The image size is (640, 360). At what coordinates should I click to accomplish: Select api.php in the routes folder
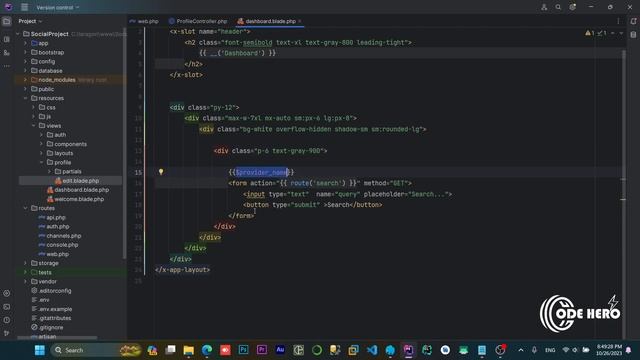tap(52, 218)
